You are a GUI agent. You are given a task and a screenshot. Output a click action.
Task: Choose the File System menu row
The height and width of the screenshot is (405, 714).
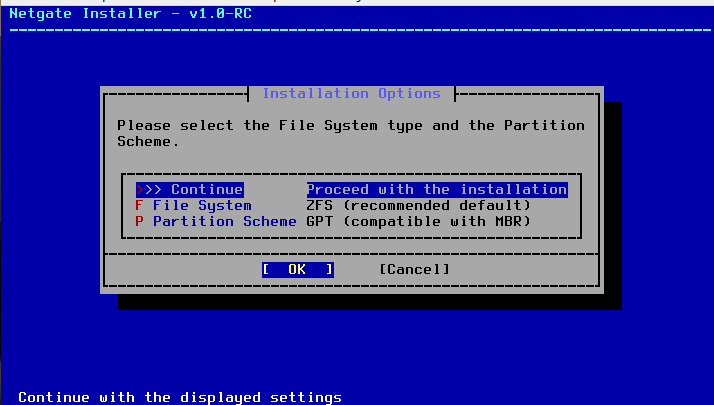(x=201, y=205)
